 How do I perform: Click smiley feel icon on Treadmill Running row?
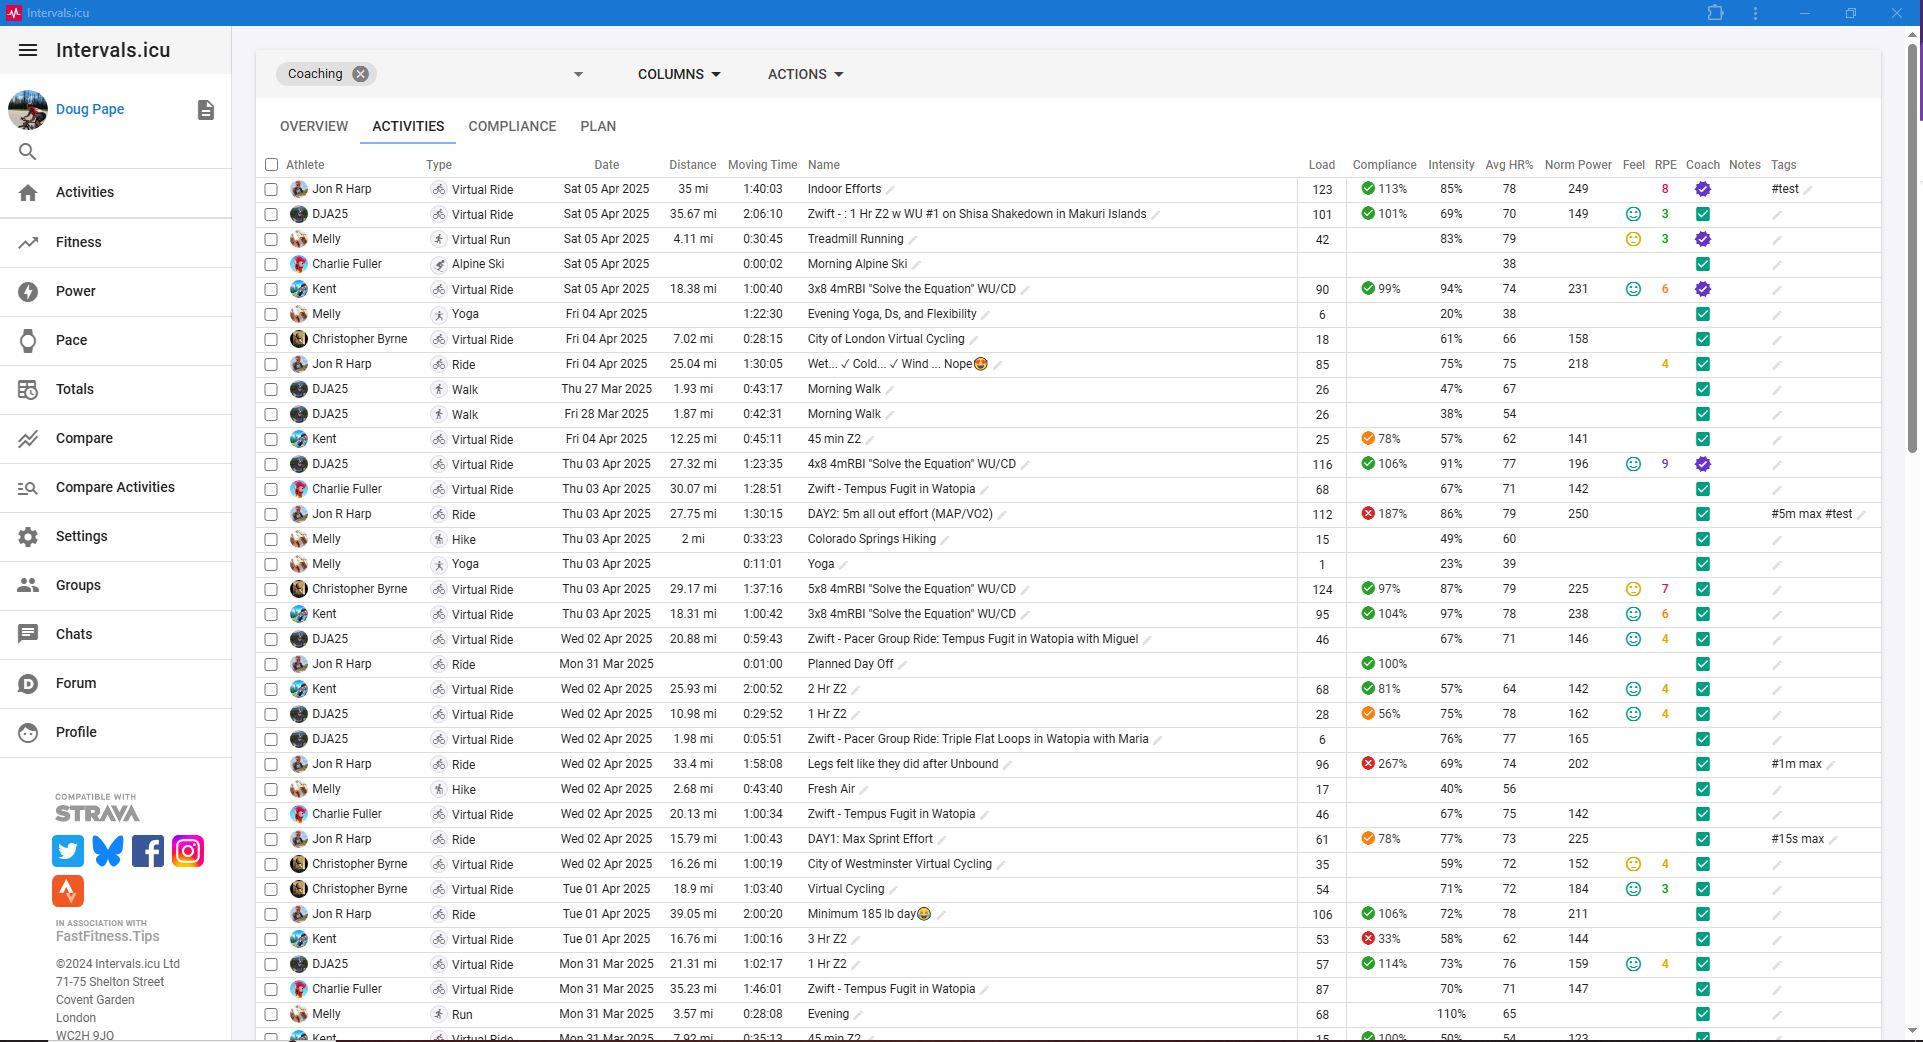1633,239
